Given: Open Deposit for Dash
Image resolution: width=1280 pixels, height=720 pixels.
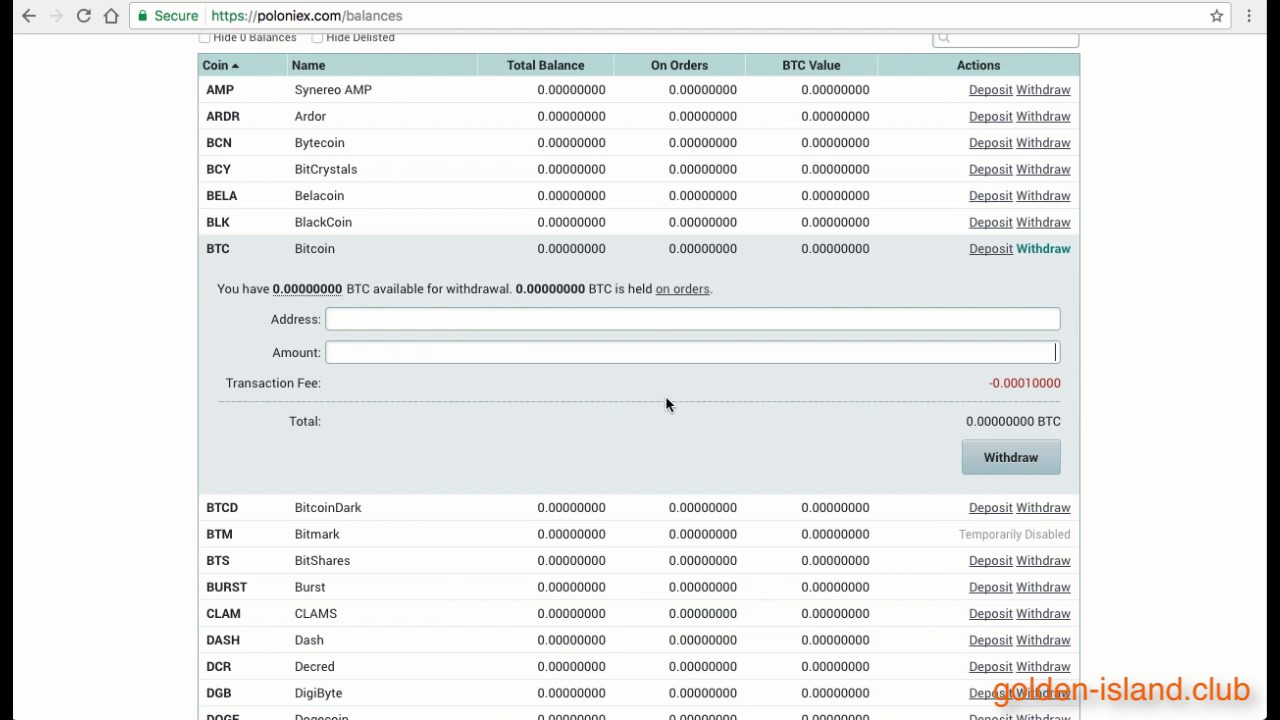Looking at the screenshot, I should [991, 640].
